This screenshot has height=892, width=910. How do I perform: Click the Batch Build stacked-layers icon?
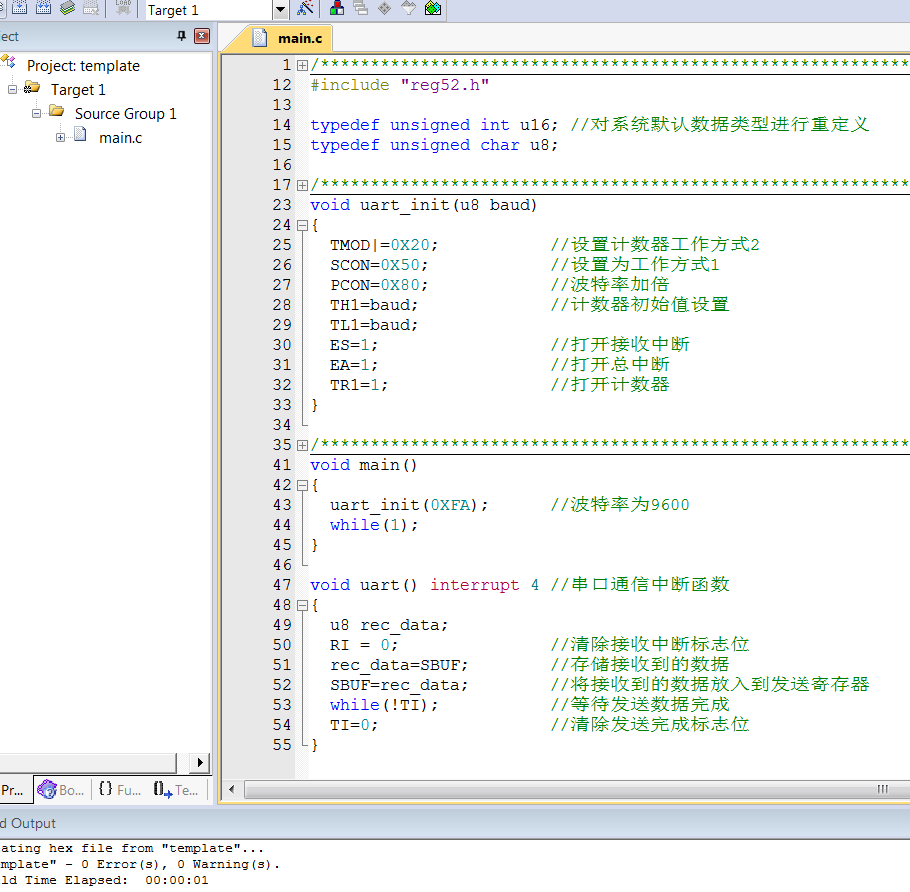click(67, 7)
